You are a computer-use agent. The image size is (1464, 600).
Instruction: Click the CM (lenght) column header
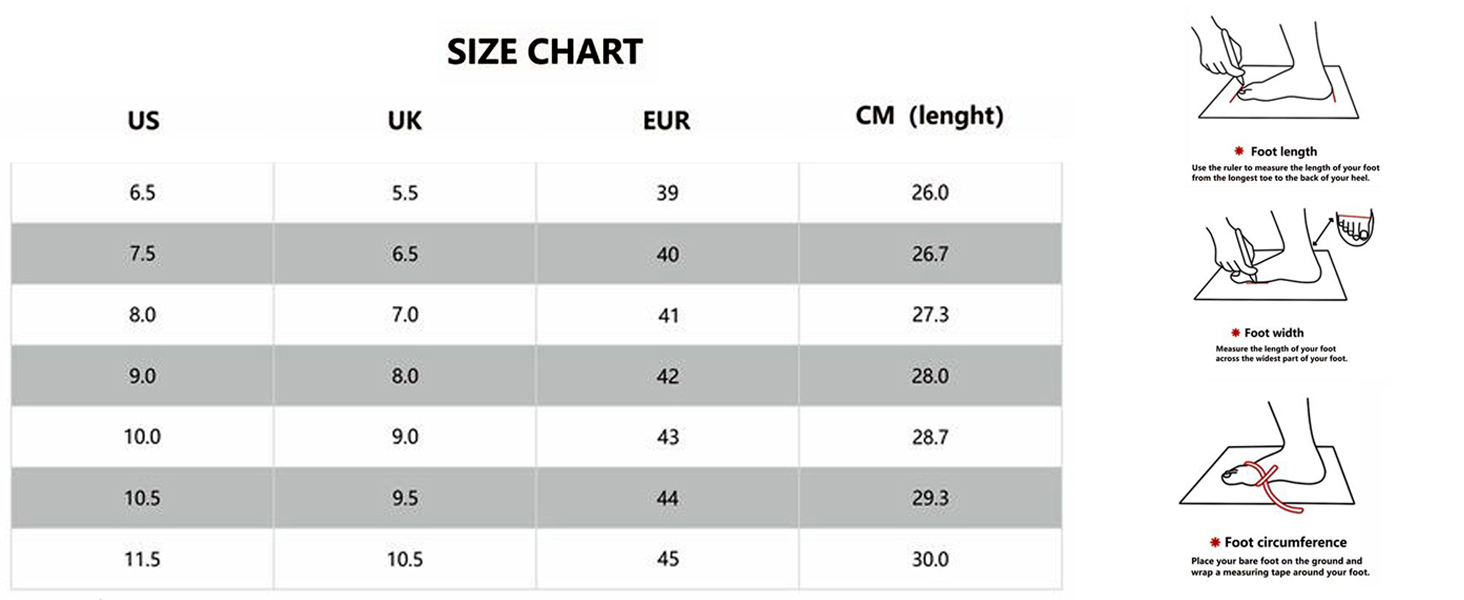pyautogui.click(x=929, y=116)
